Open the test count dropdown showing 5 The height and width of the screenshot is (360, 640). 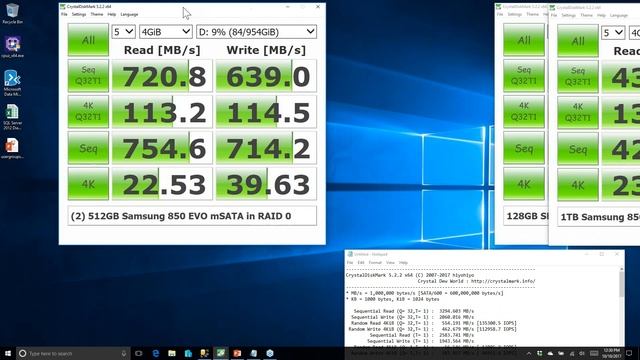[x=123, y=31]
